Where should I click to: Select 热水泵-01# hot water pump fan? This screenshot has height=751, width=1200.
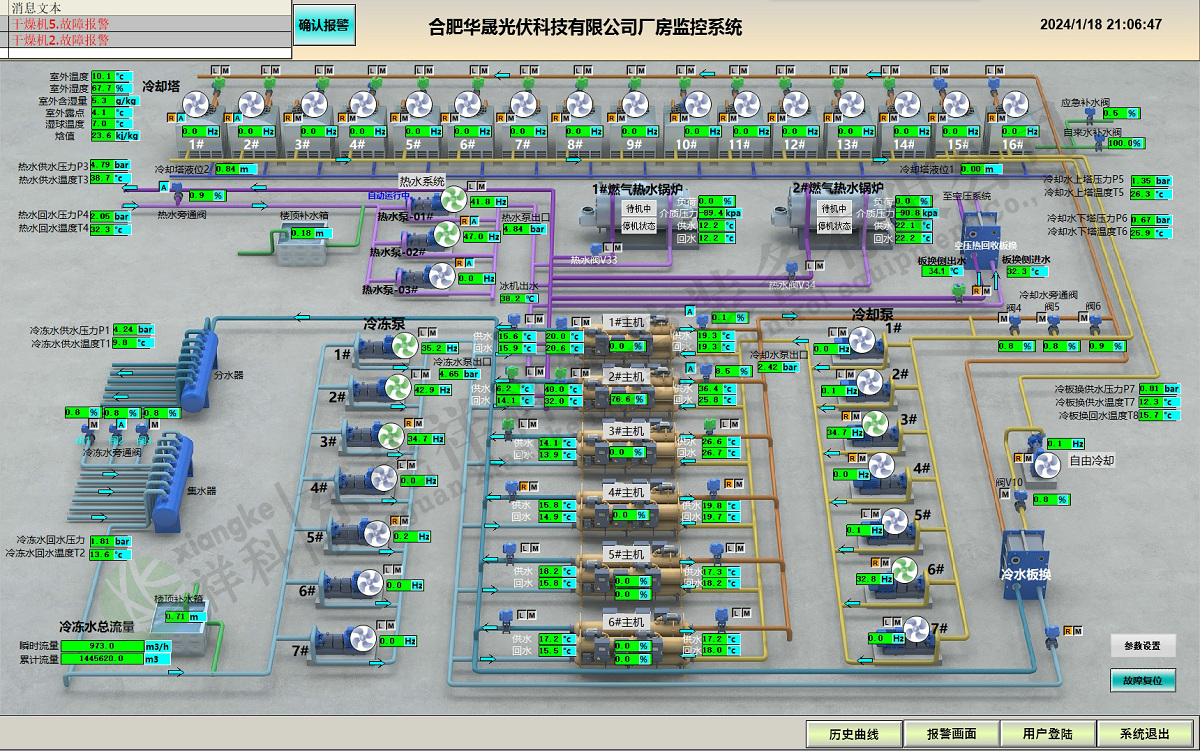(x=456, y=197)
